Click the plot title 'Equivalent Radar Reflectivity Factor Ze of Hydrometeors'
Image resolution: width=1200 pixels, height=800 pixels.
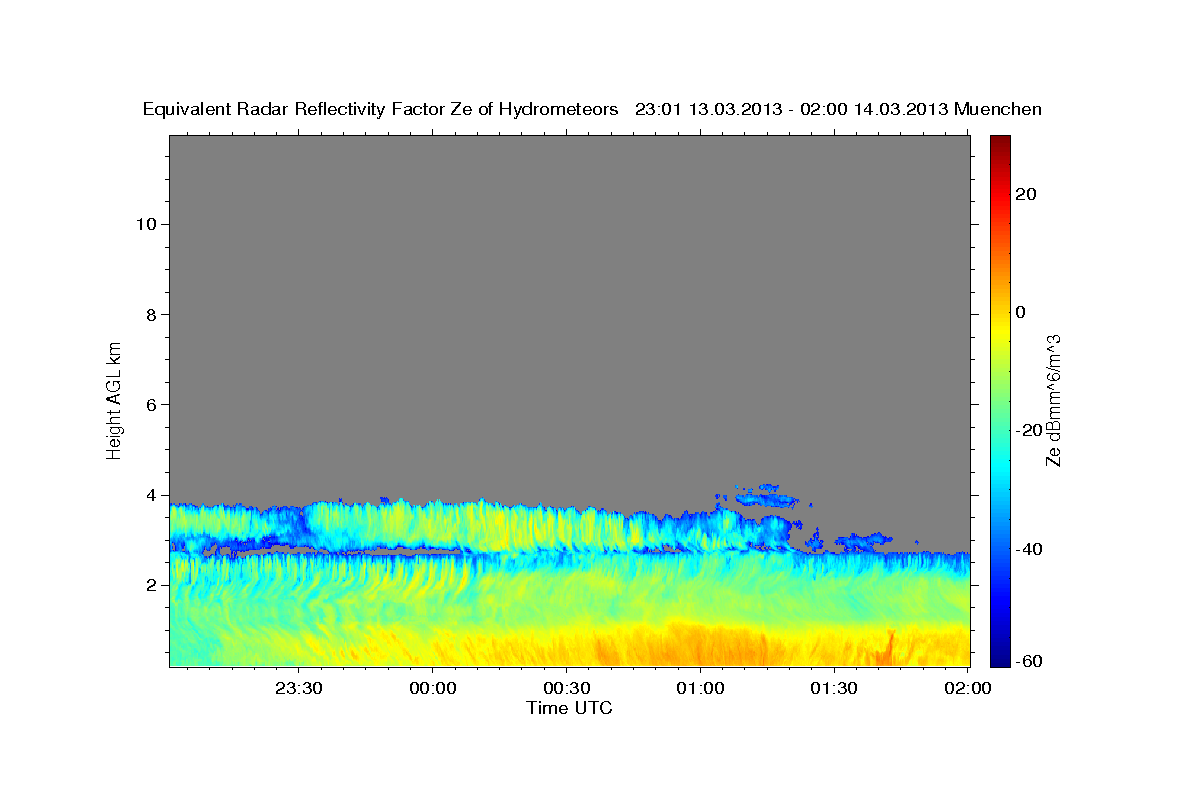(381, 110)
